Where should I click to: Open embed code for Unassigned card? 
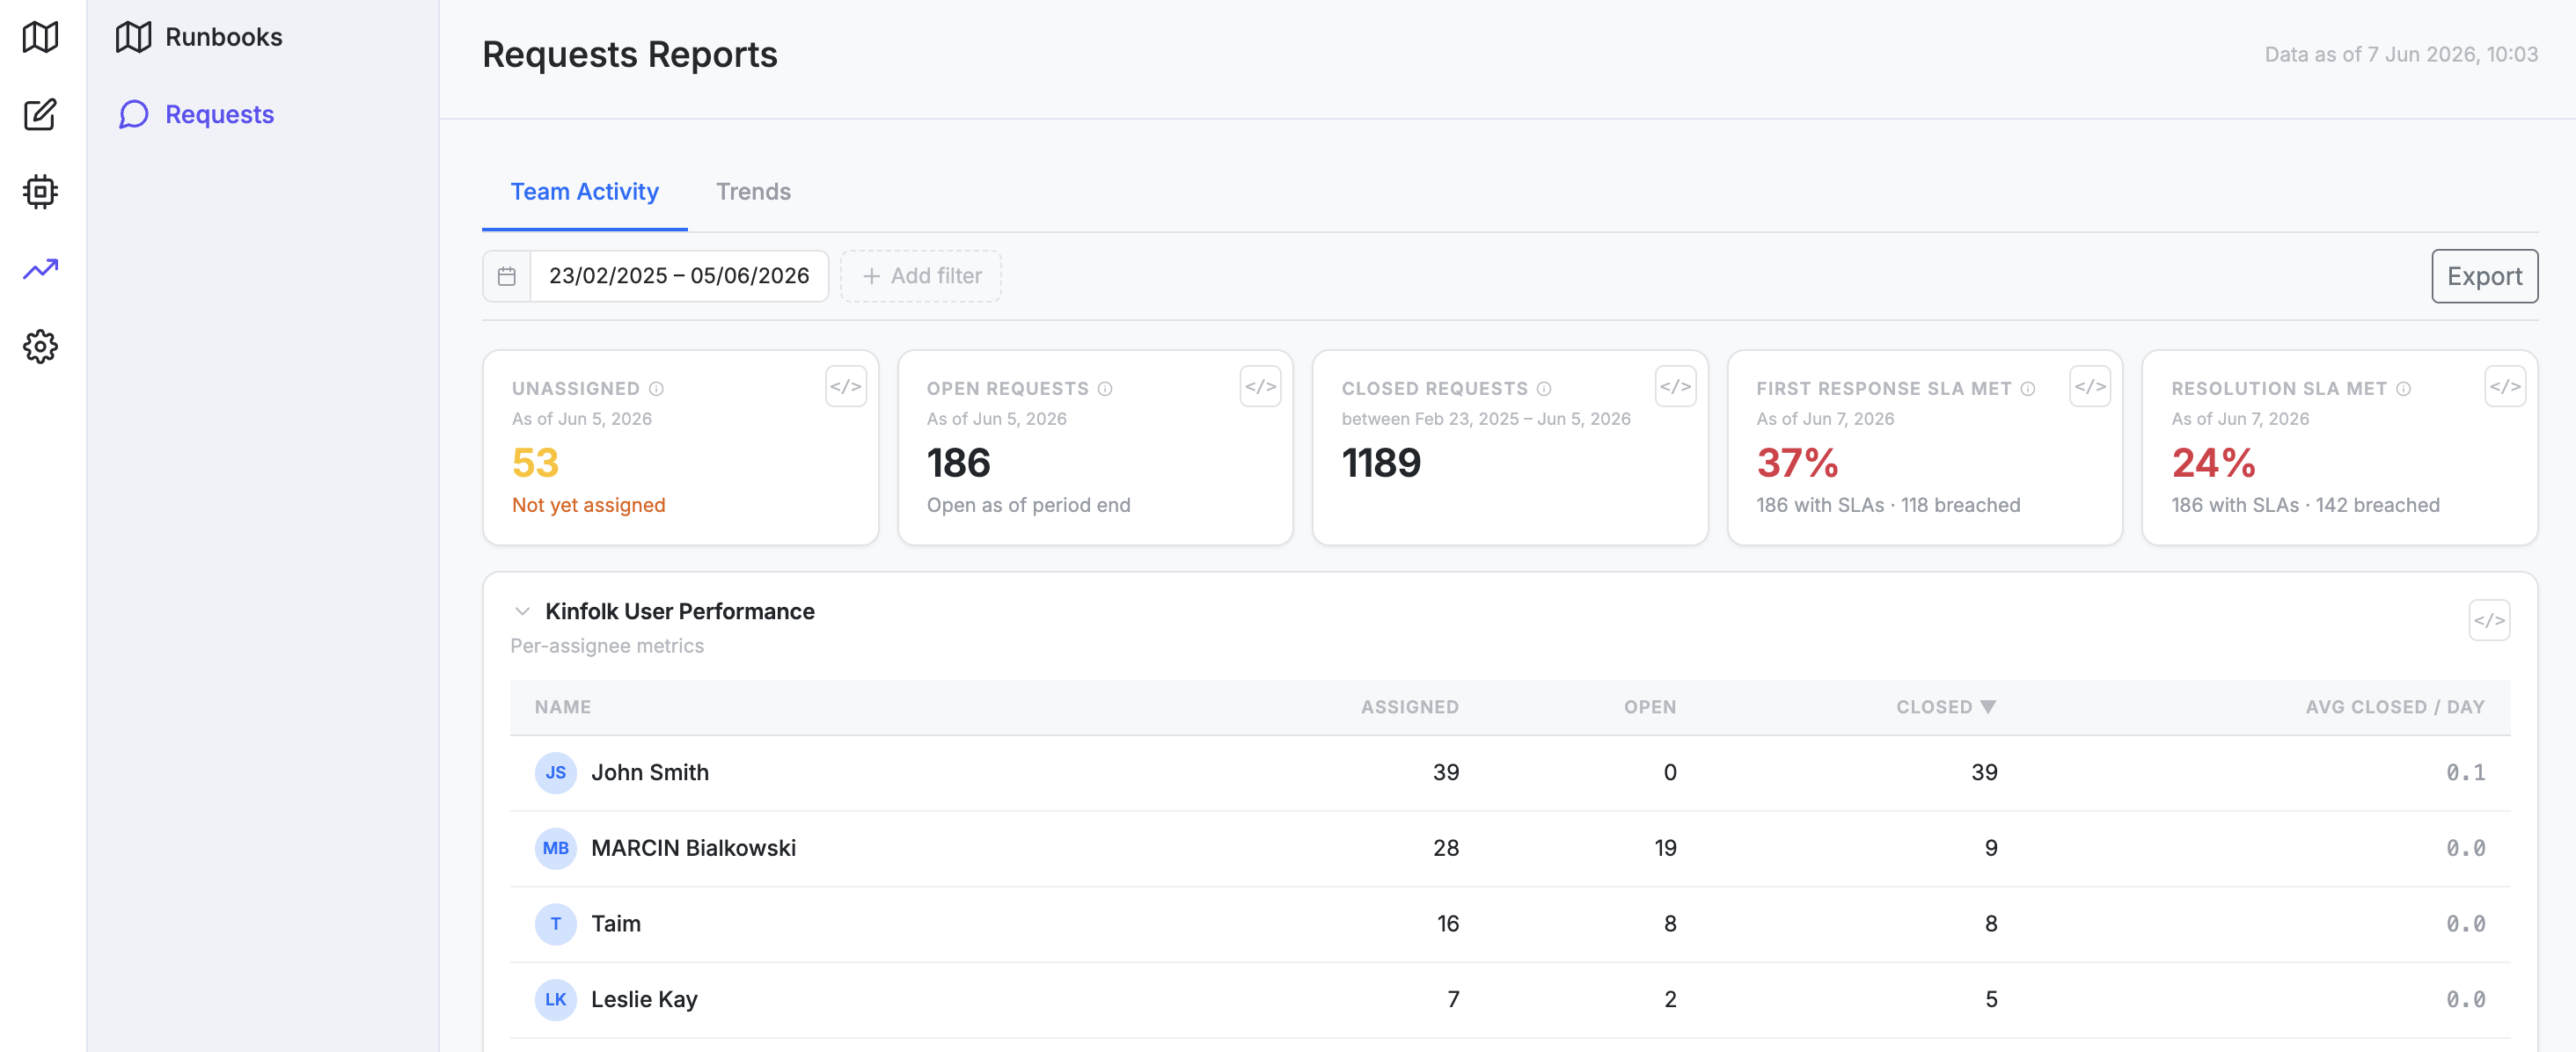point(845,387)
